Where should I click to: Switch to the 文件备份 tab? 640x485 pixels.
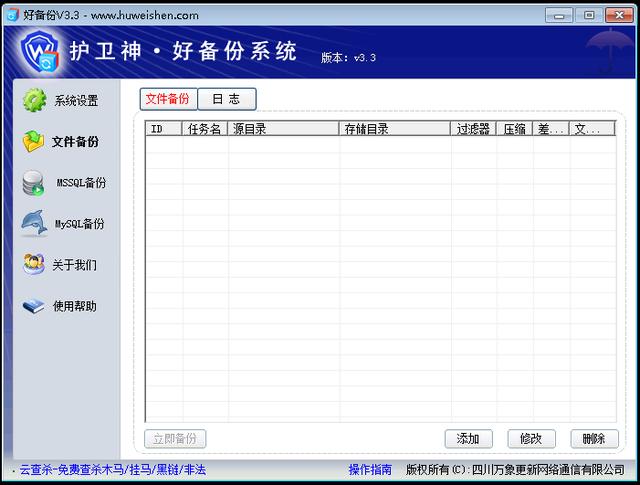[x=169, y=99]
